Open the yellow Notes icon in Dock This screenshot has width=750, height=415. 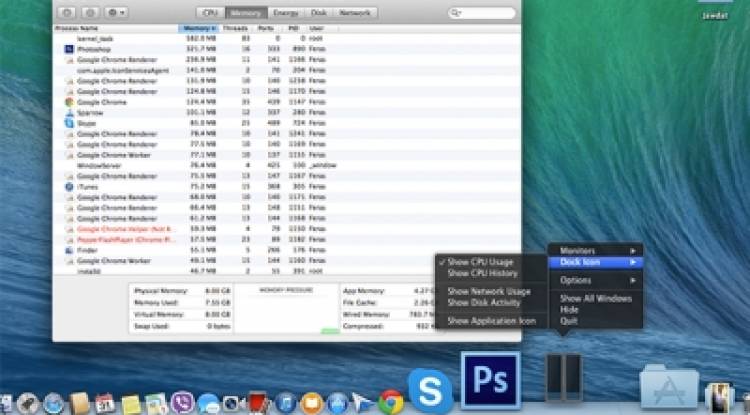click(x=131, y=404)
